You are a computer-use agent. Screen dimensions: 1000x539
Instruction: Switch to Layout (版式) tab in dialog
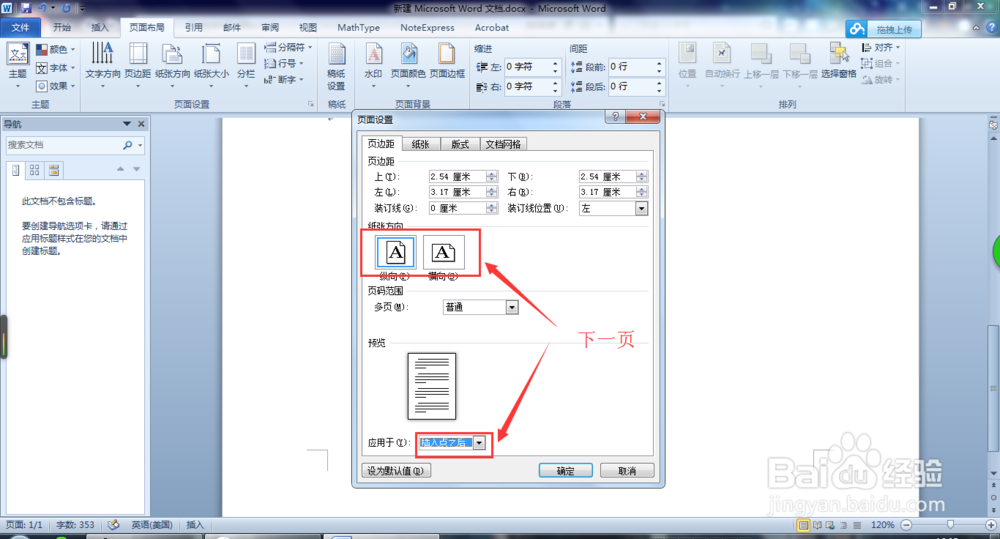460,144
